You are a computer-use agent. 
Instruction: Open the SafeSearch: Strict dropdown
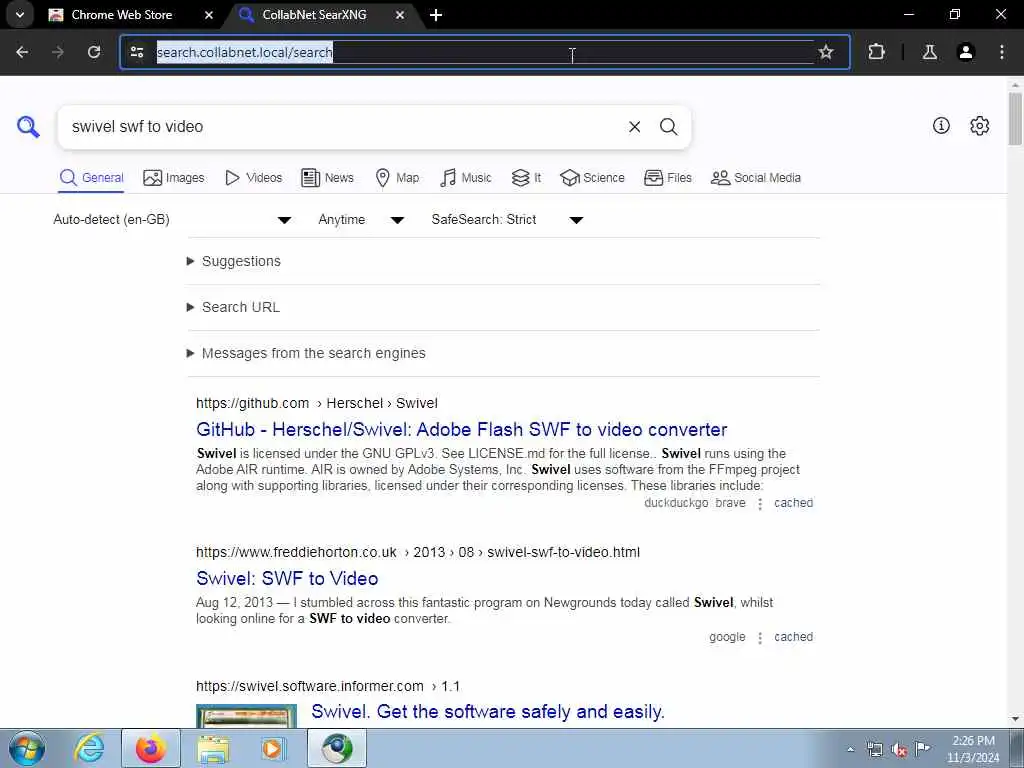click(507, 219)
